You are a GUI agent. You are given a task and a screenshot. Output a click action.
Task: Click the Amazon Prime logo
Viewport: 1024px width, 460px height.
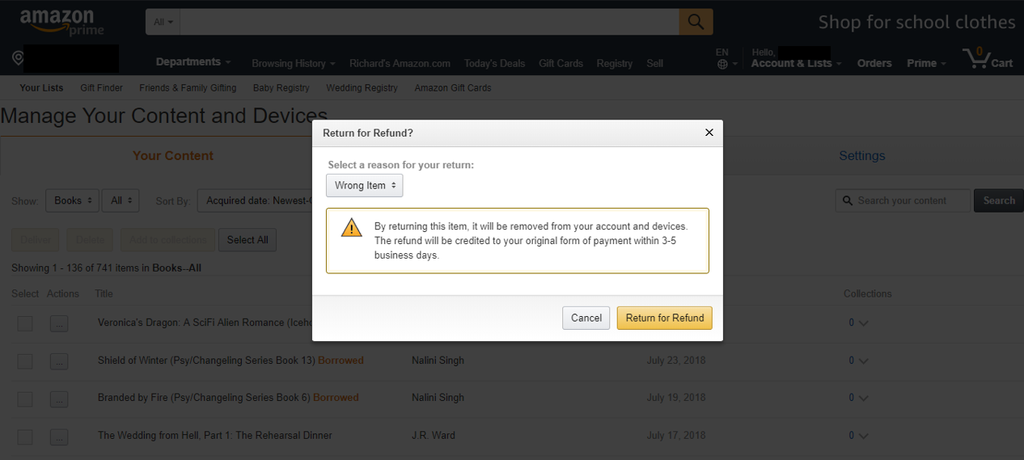(x=61, y=23)
